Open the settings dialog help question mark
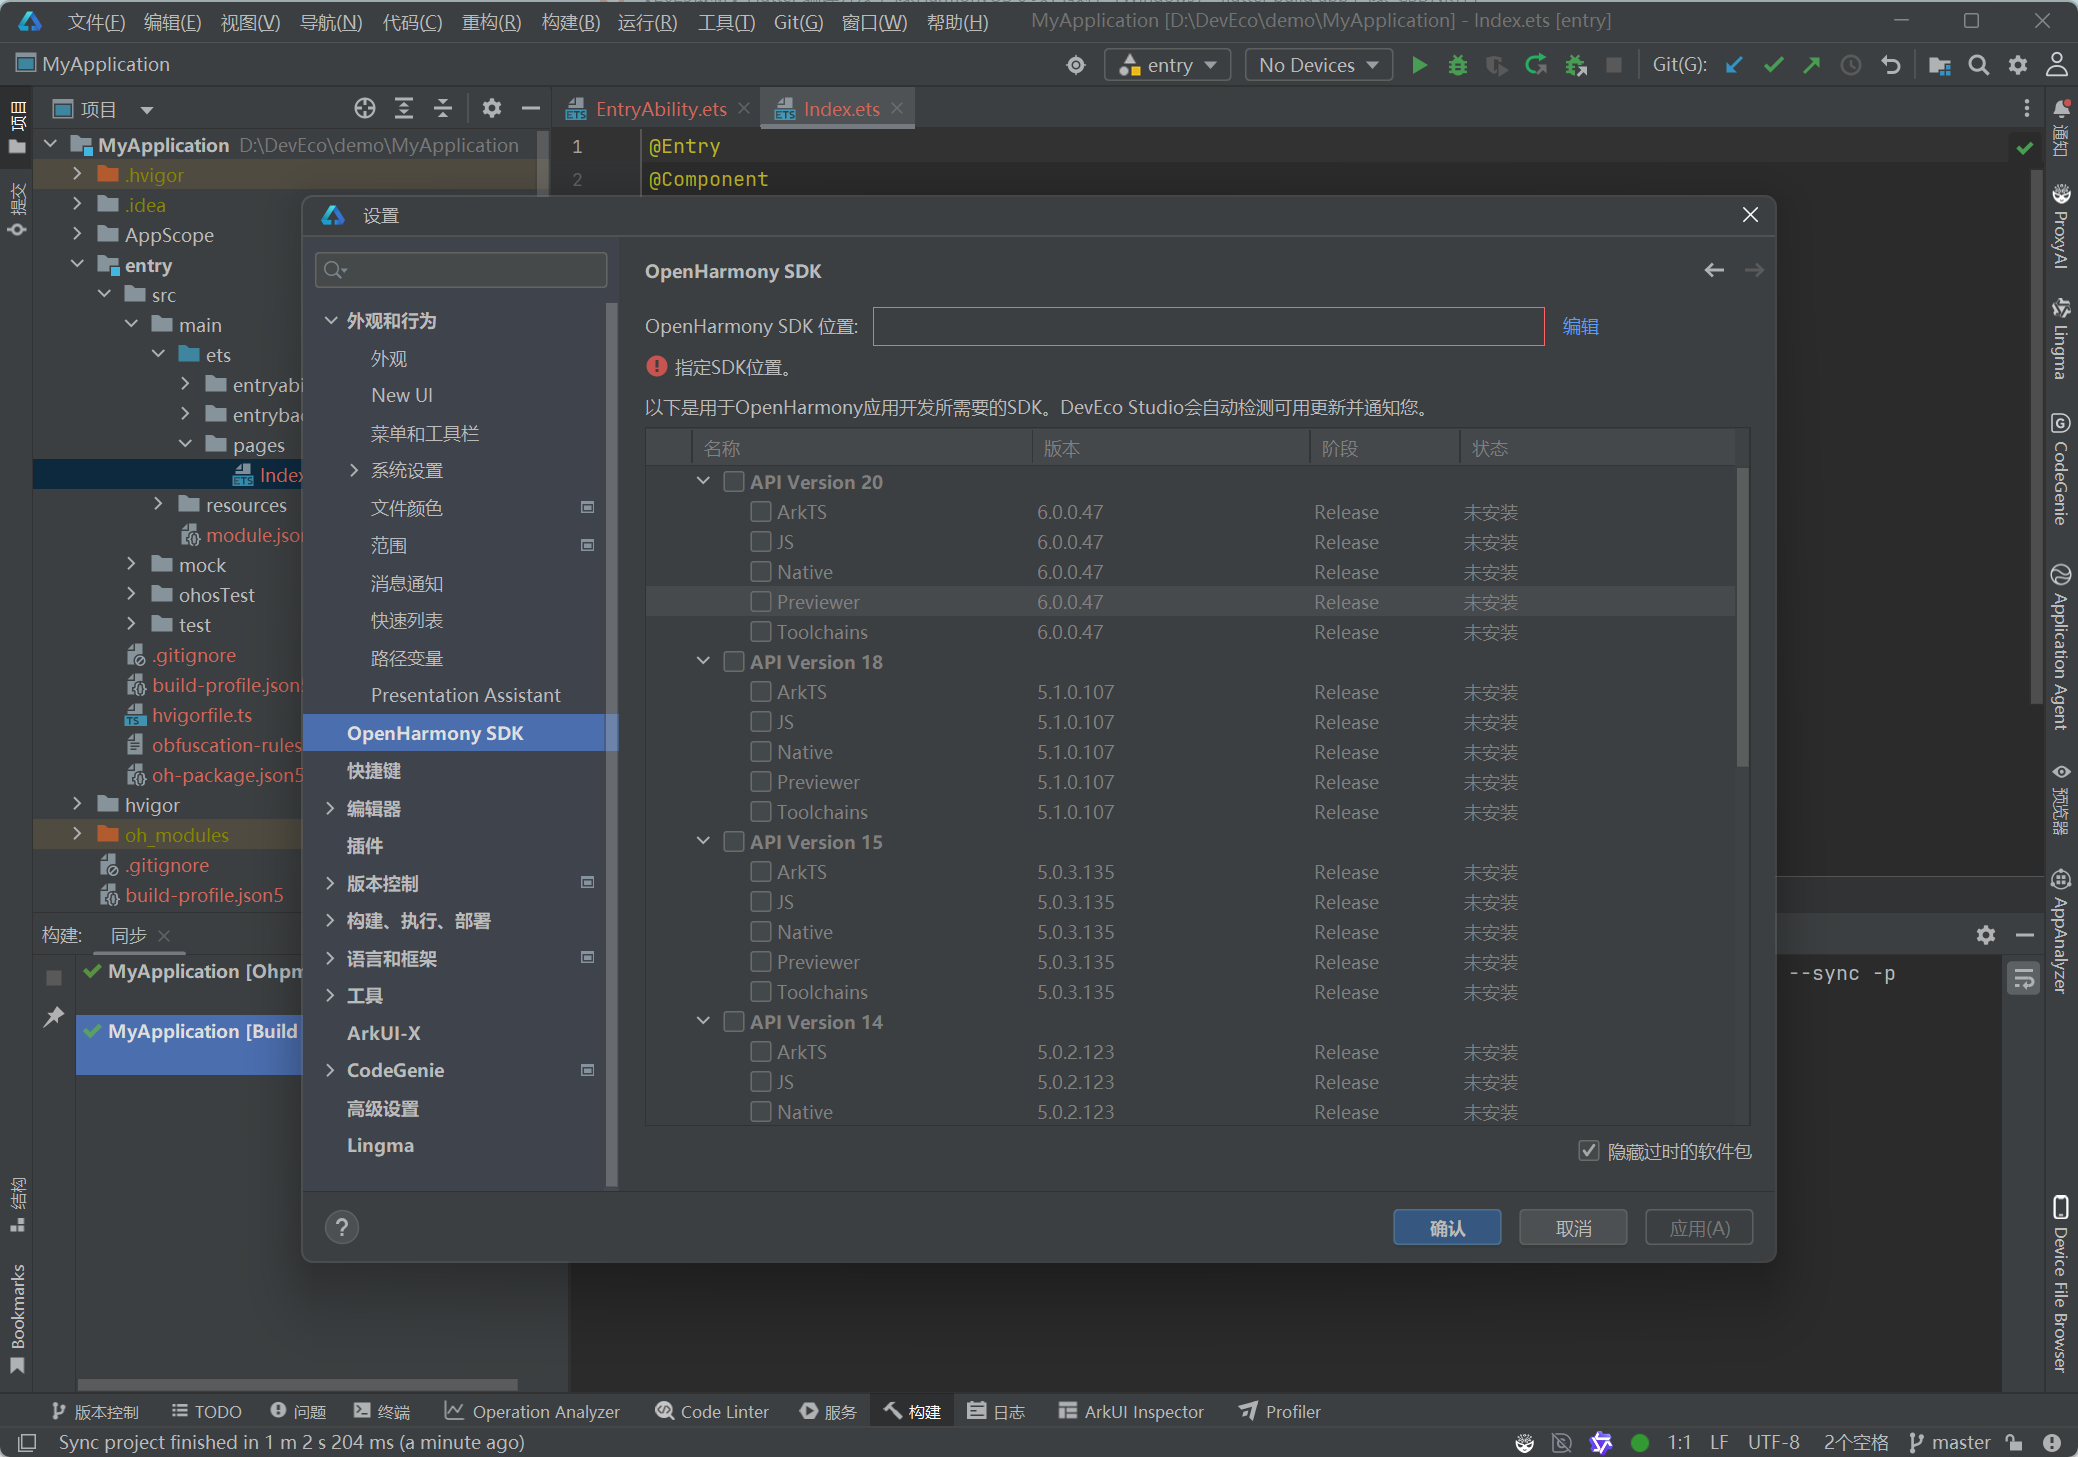 point(342,1227)
